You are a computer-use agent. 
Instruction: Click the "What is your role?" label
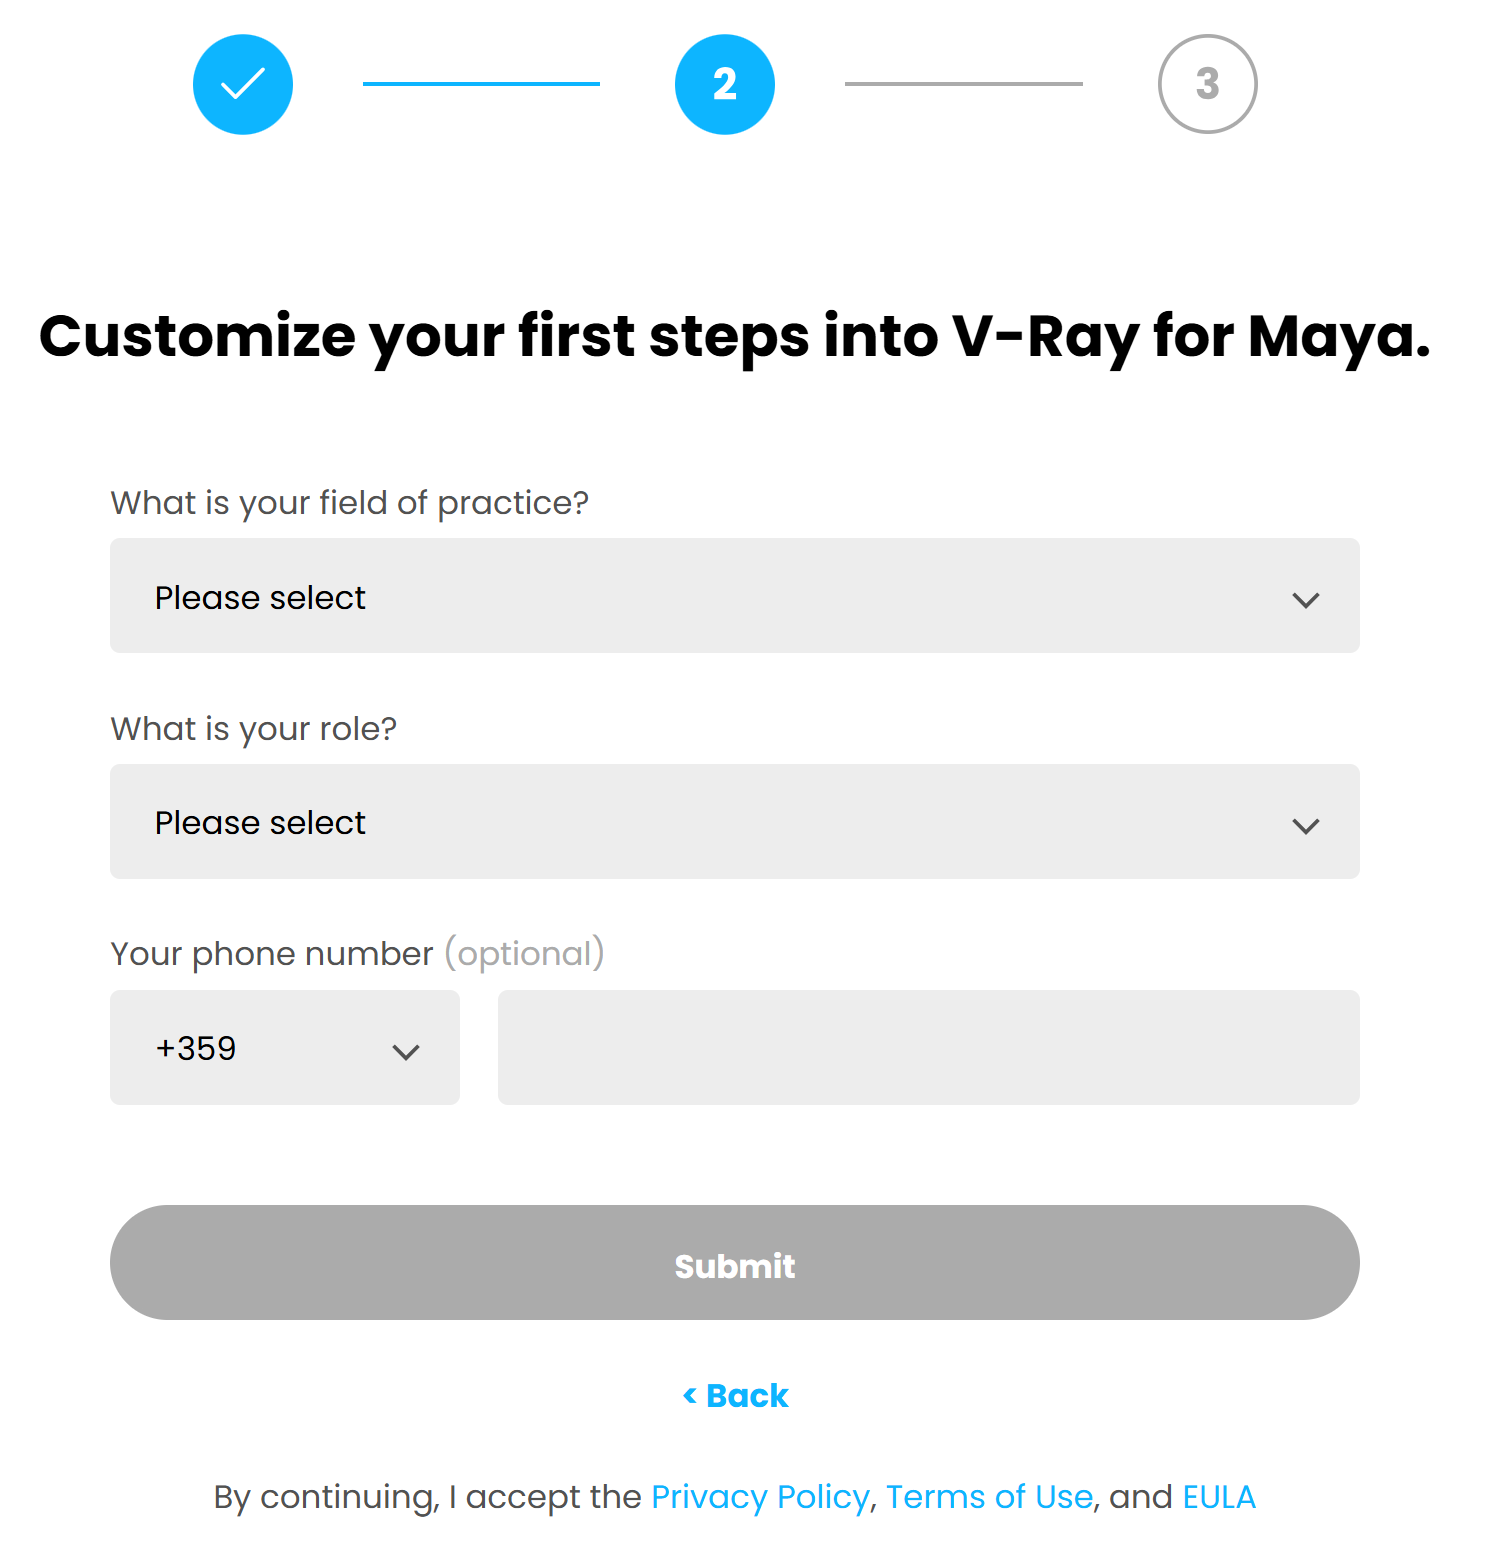[x=254, y=729]
